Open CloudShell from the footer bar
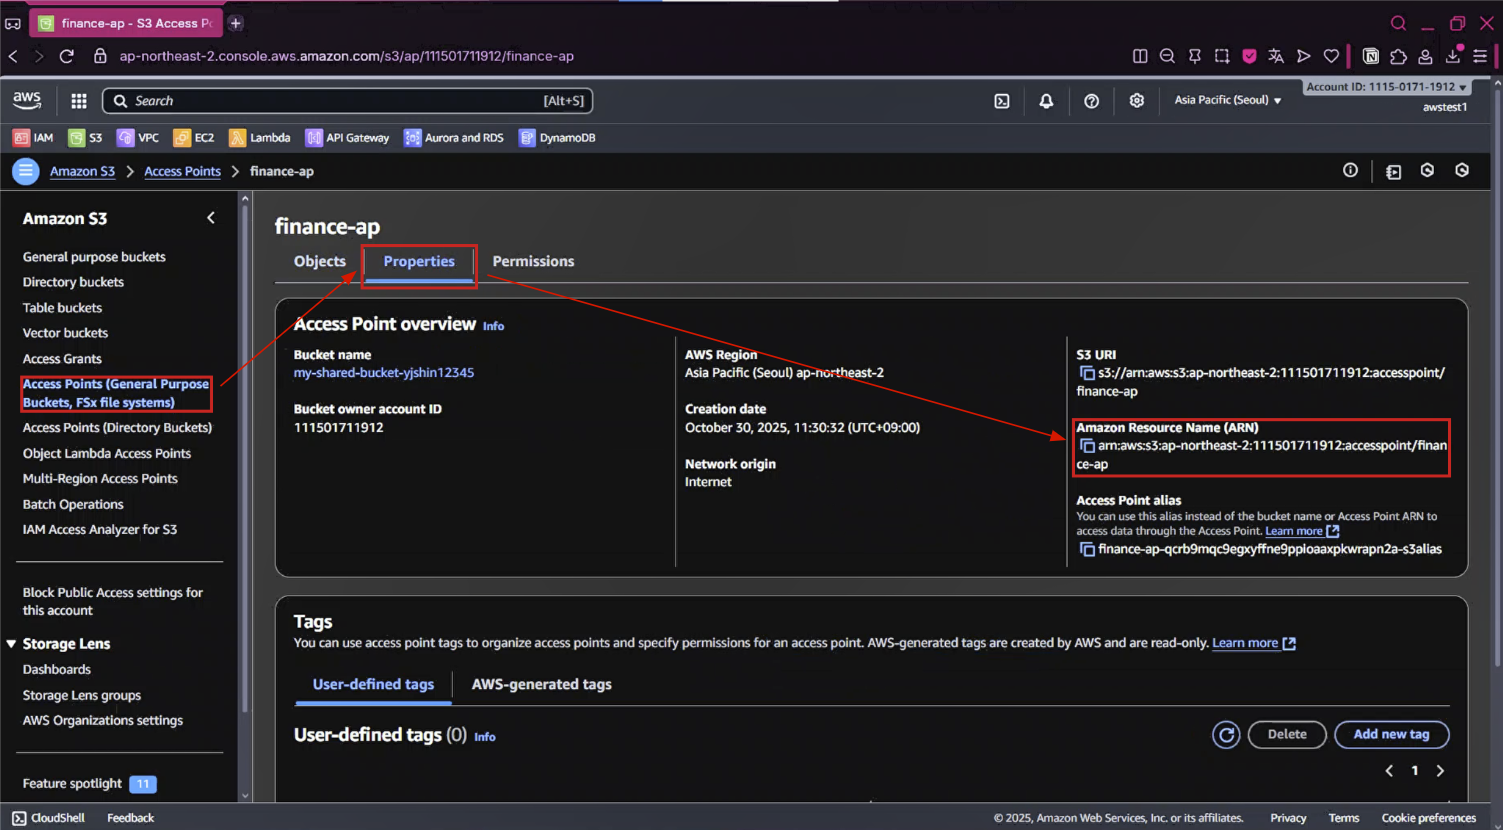Viewport: 1503px width, 830px height. pos(48,818)
